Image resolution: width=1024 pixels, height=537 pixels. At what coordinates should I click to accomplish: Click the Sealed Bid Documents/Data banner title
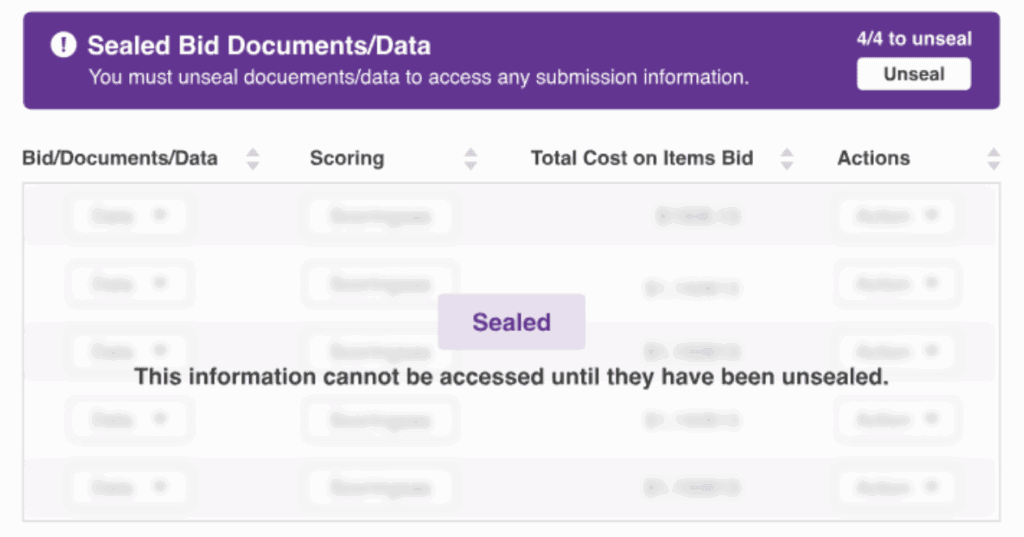click(259, 45)
